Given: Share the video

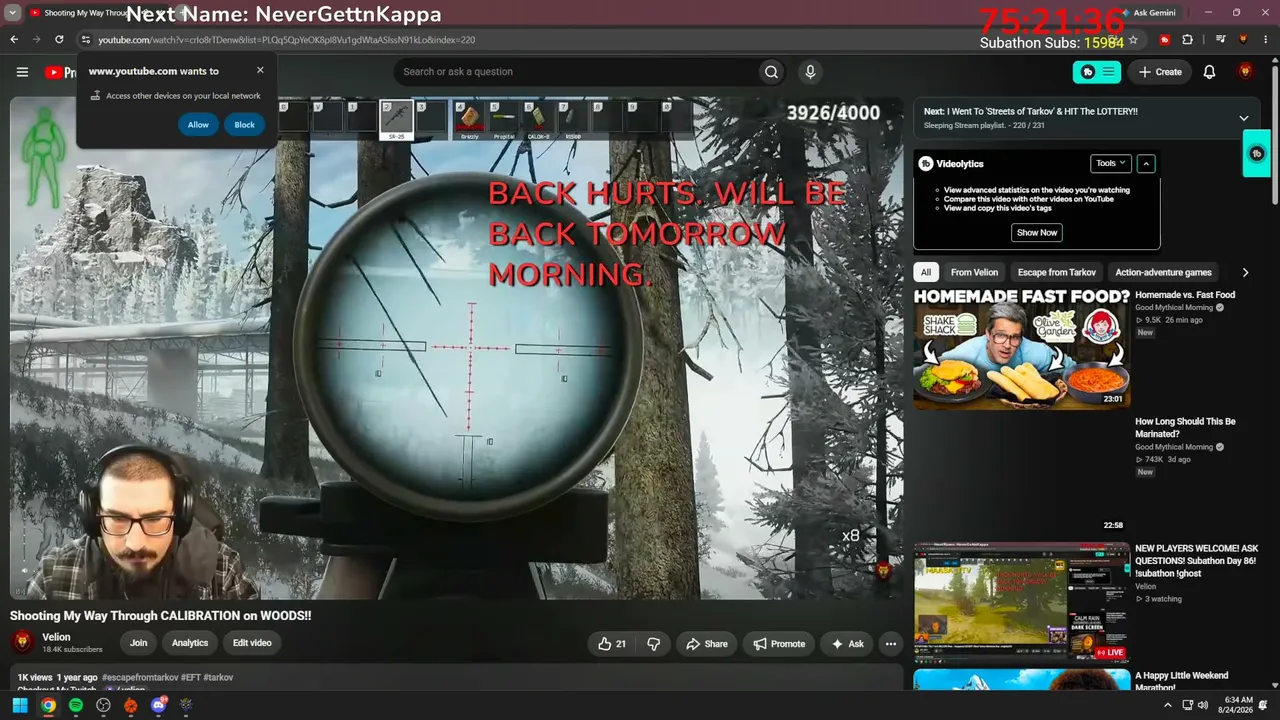Looking at the screenshot, I should coord(706,644).
